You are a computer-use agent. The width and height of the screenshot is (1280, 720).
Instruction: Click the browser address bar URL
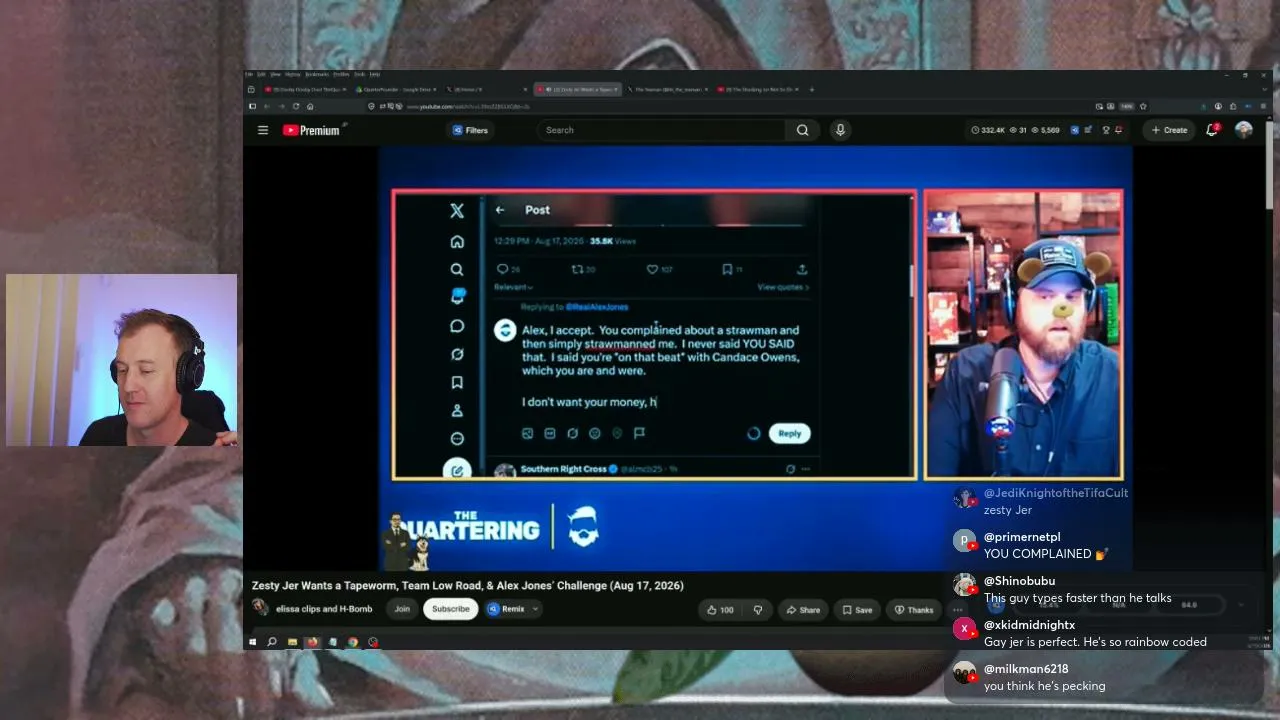pos(470,106)
